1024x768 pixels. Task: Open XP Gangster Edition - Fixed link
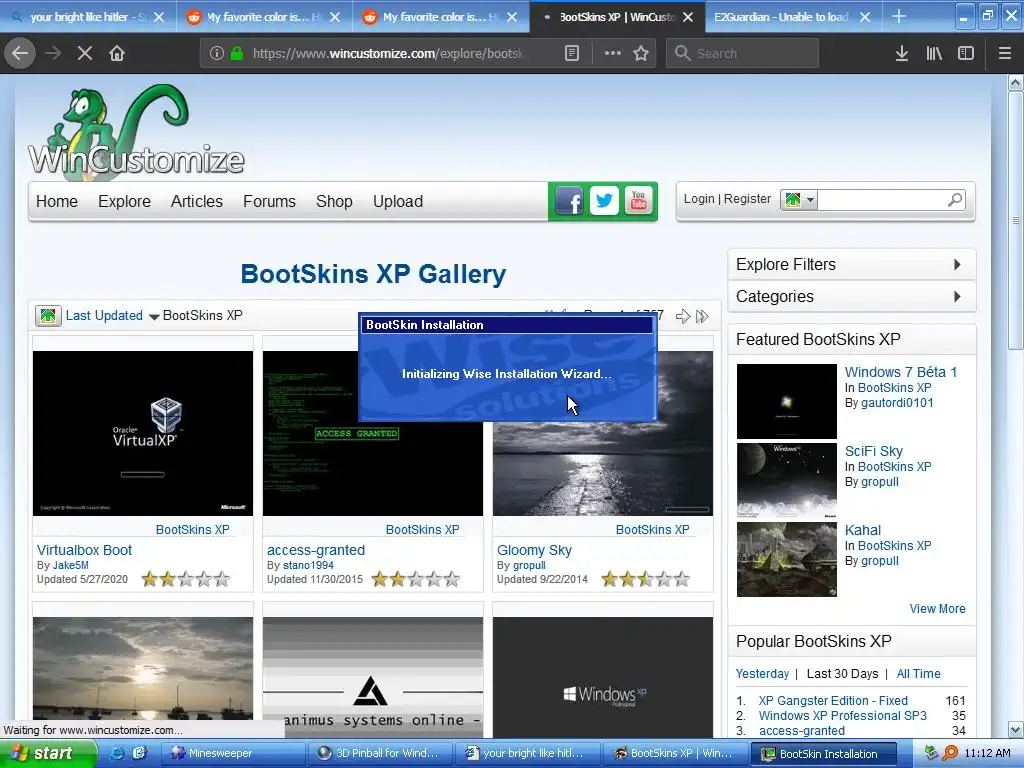pos(833,701)
